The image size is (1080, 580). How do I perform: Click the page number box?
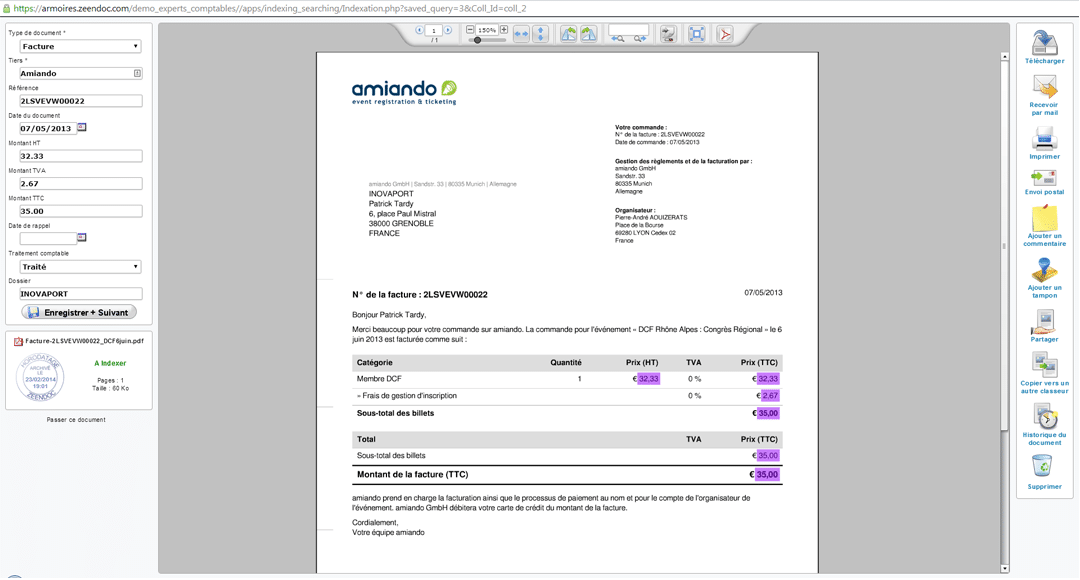(x=433, y=30)
